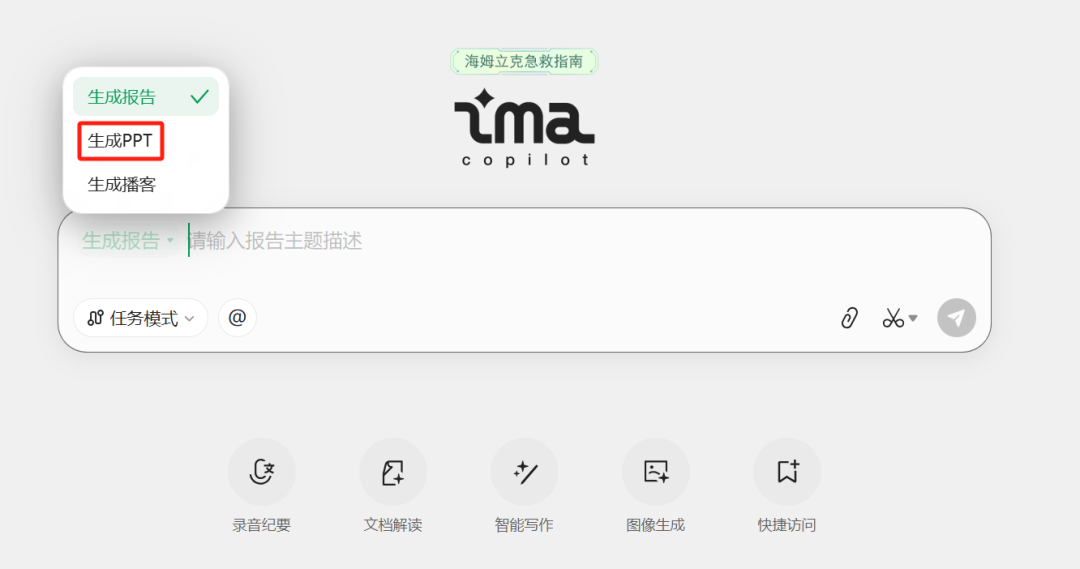This screenshot has height=569, width=1080.
Task: Click the scissors screenshot icon
Action: point(893,318)
